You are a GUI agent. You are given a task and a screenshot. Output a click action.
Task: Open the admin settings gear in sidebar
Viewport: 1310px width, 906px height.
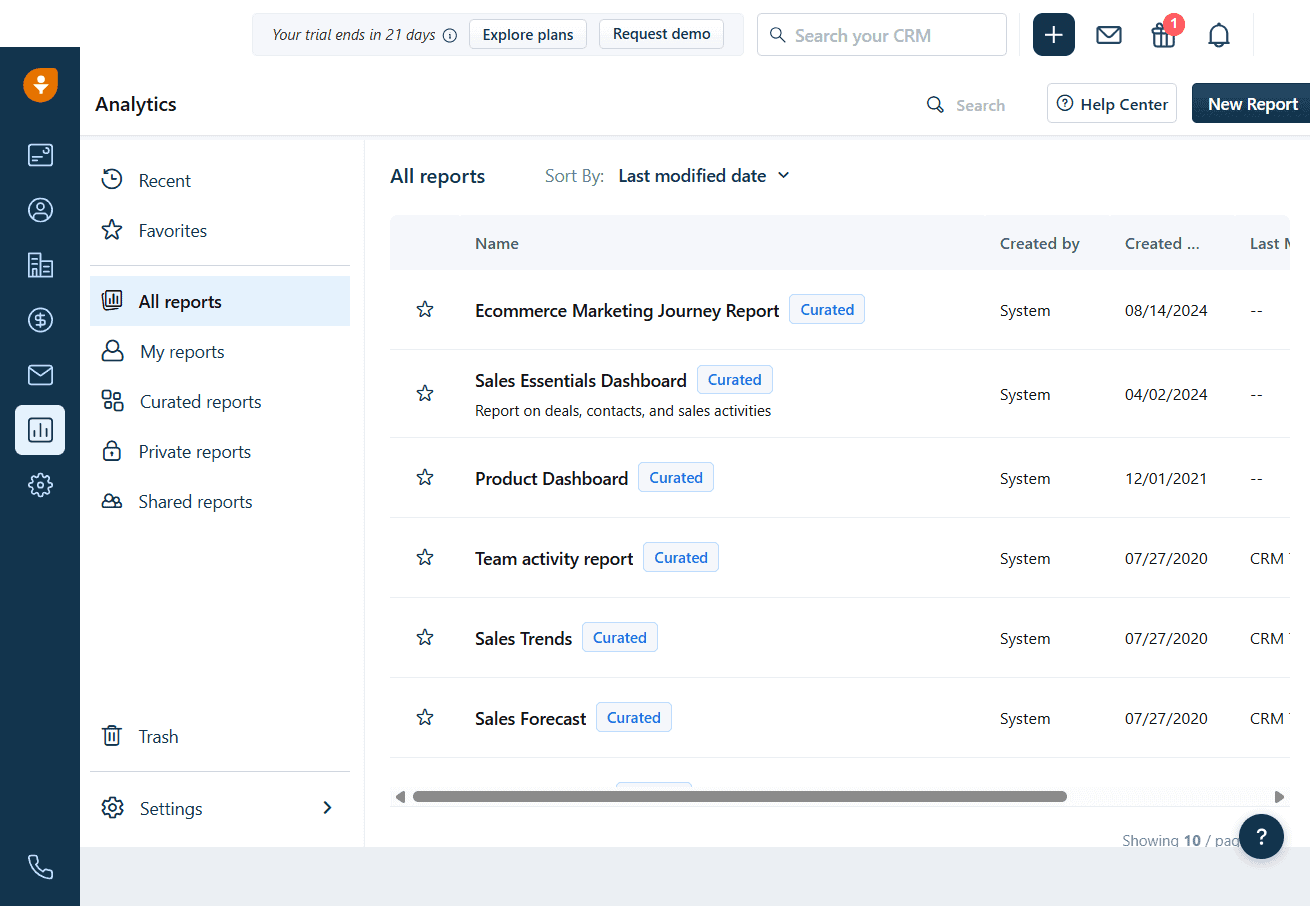point(40,485)
